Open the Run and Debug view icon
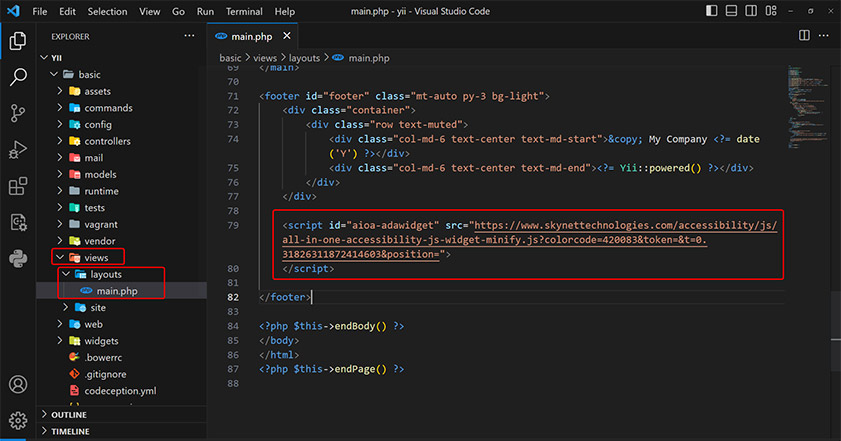The width and height of the screenshot is (841, 441). point(18,150)
